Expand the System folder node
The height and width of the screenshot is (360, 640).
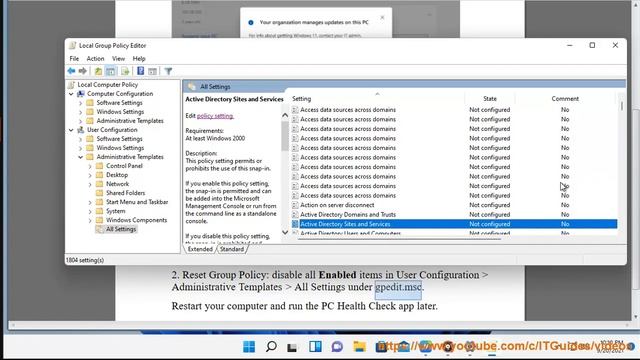90,211
